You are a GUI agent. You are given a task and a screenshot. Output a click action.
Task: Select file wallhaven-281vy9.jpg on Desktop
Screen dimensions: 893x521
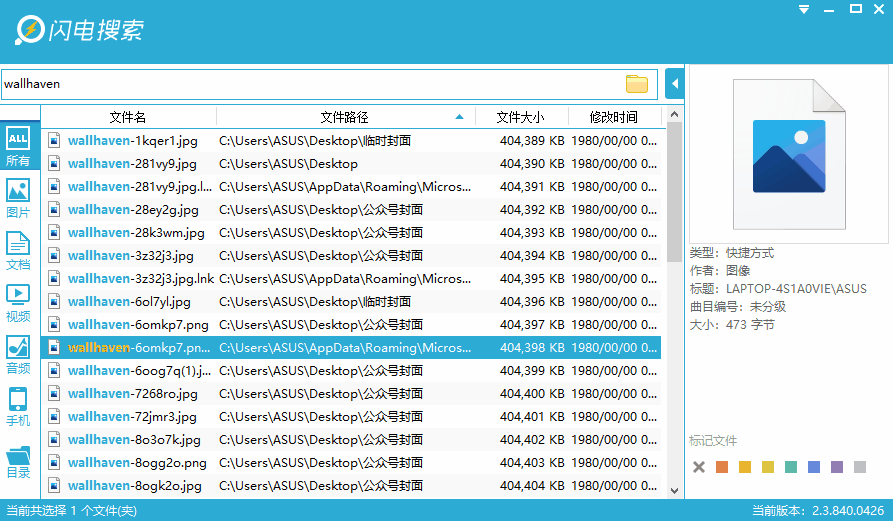click(351, 164)
